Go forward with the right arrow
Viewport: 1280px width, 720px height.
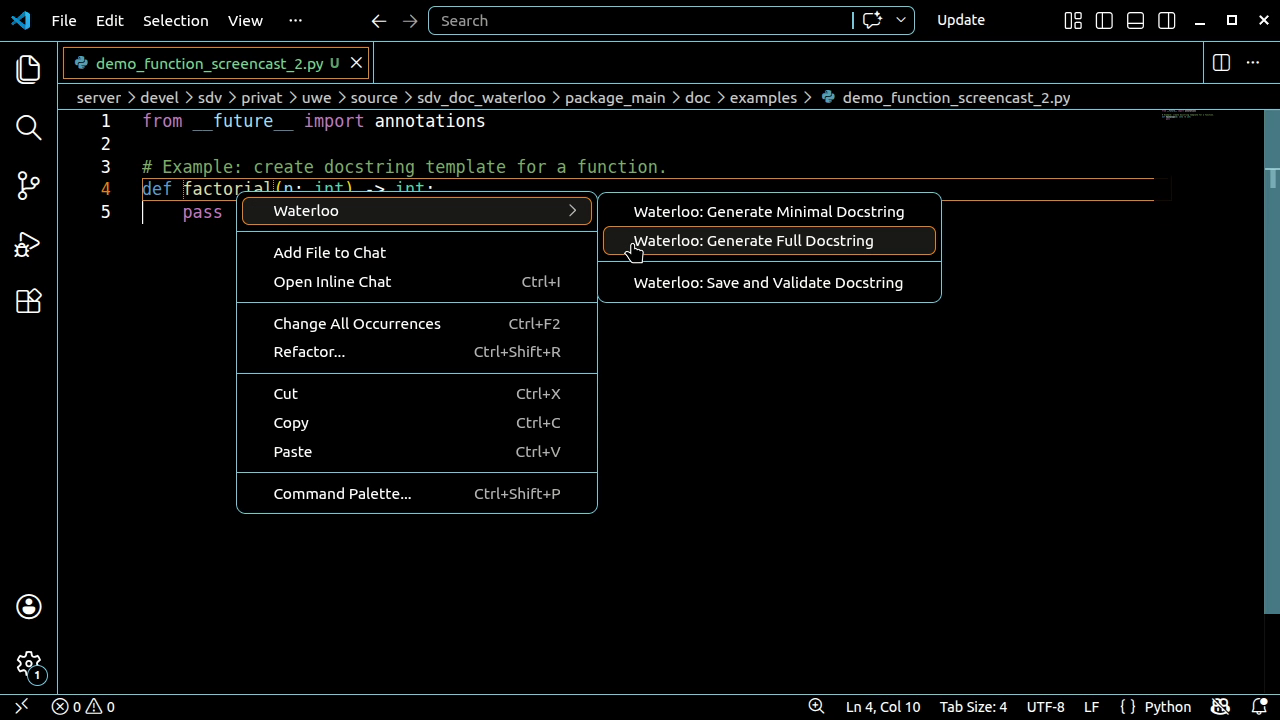(410, 20)
